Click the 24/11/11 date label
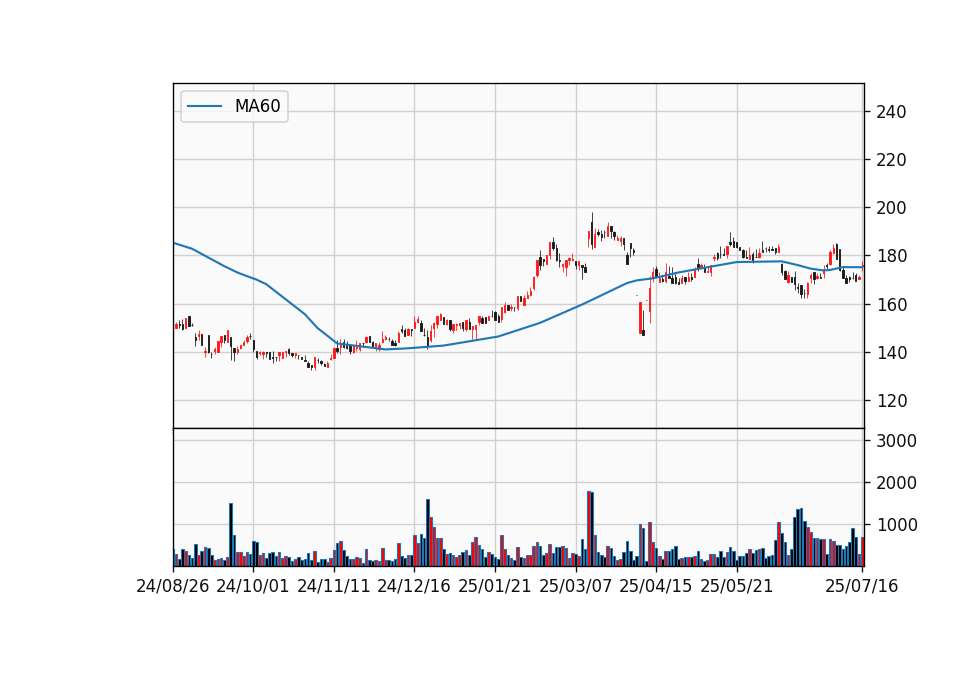The image size is (960, 690). [x=334, y=586]
